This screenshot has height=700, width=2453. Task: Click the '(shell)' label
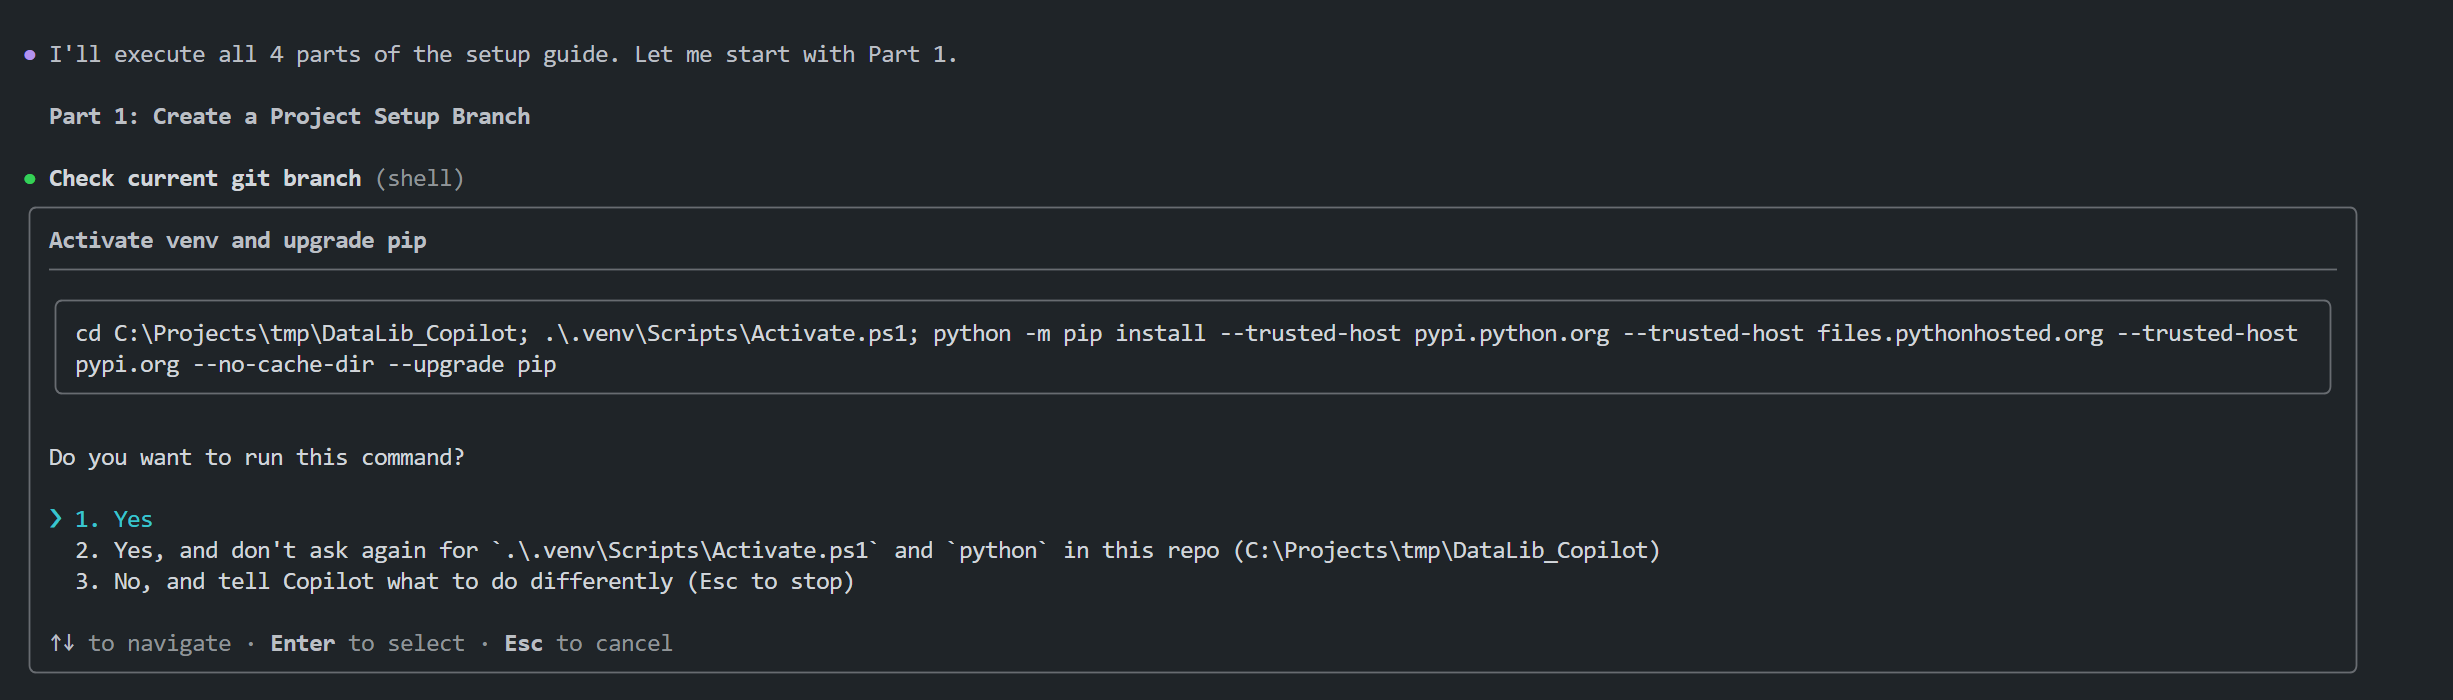420,178
